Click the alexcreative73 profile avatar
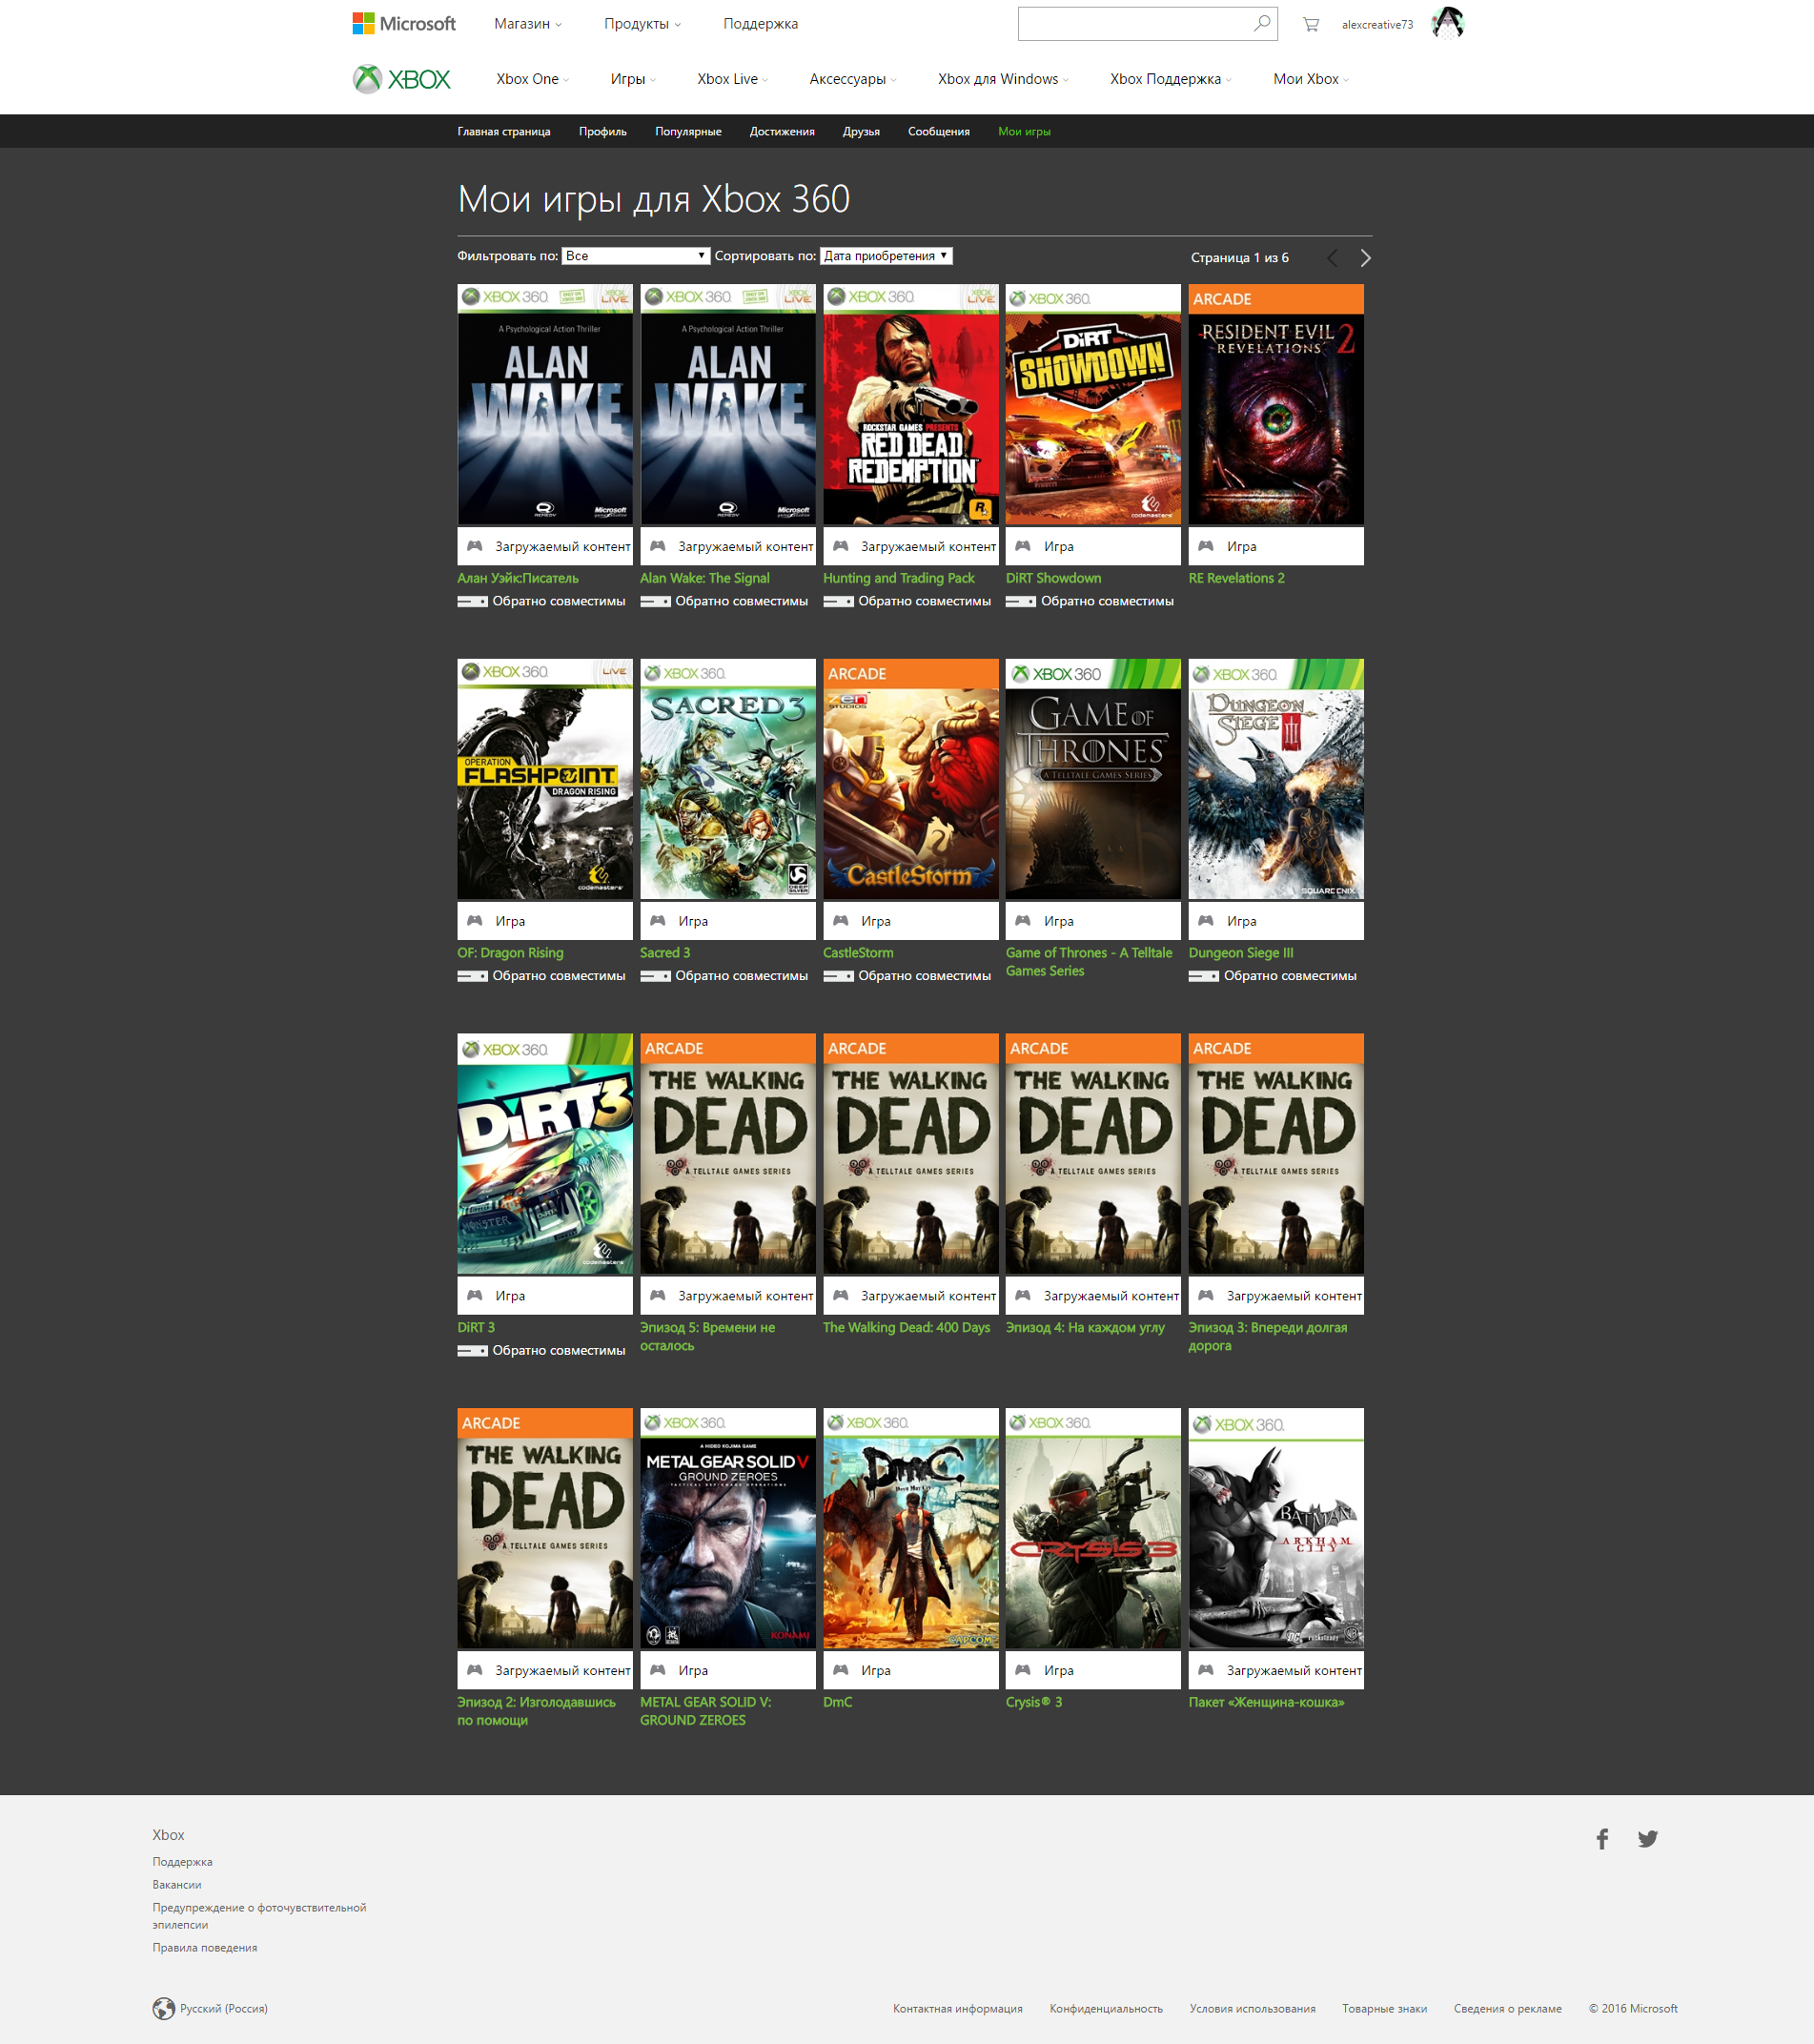This screenshot has height=2044, width=1814. tap(1447, 23)
